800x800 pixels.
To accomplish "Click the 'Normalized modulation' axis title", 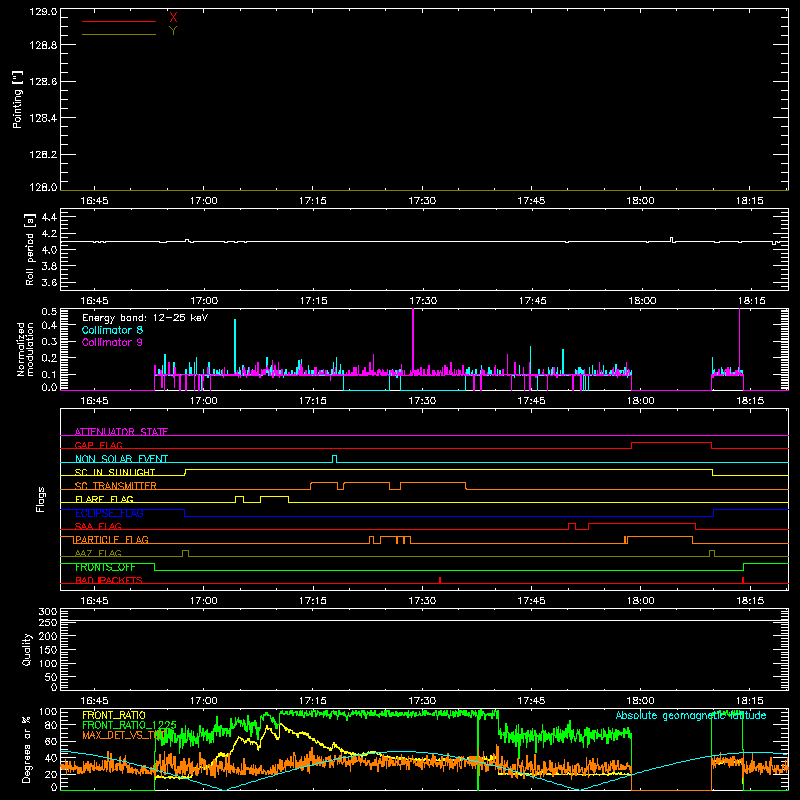I will [25, 349].
